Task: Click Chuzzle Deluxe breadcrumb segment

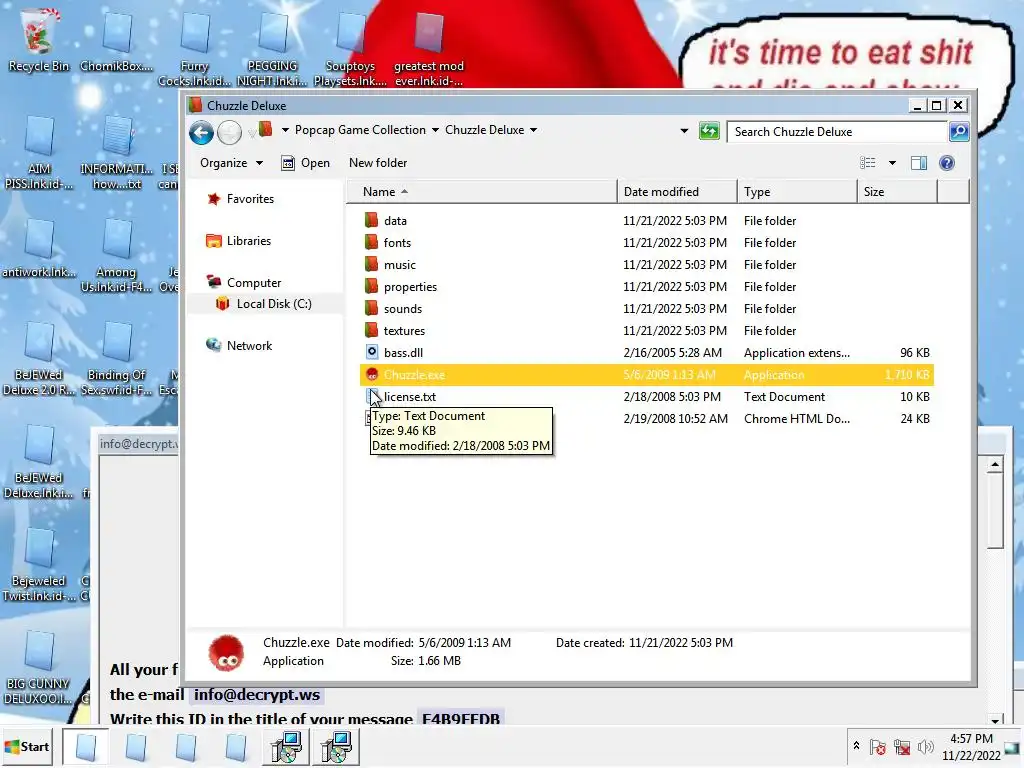Action: [x=485, y=130]
